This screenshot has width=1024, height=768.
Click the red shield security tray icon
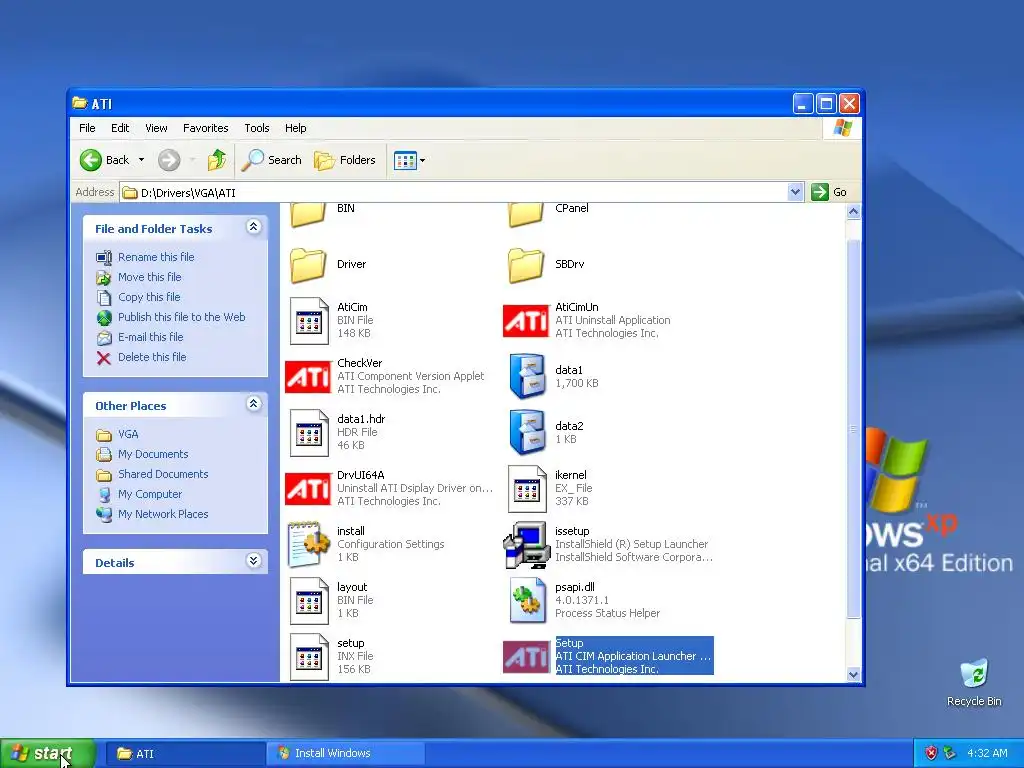(931, 754)
